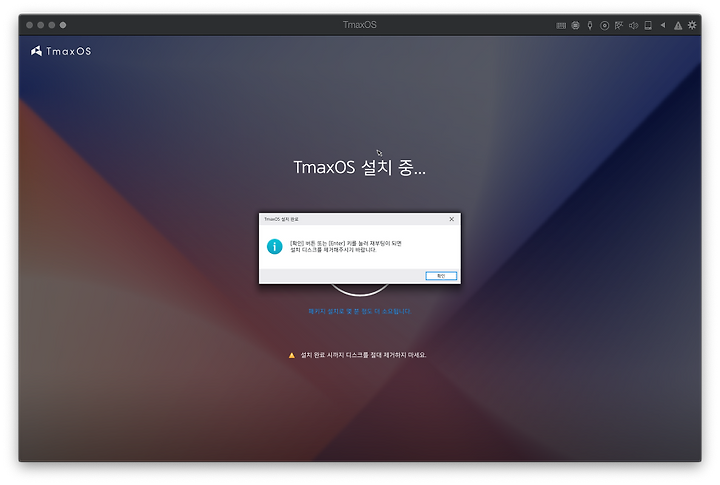This screenshot has height=485, width=720.
Task: Click the dialog message about [Enter] 키
Action: point(346,247)
